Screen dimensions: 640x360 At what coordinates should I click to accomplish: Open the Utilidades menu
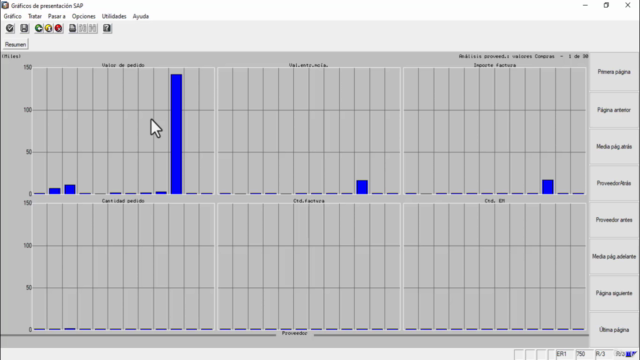tap(114, 16)
